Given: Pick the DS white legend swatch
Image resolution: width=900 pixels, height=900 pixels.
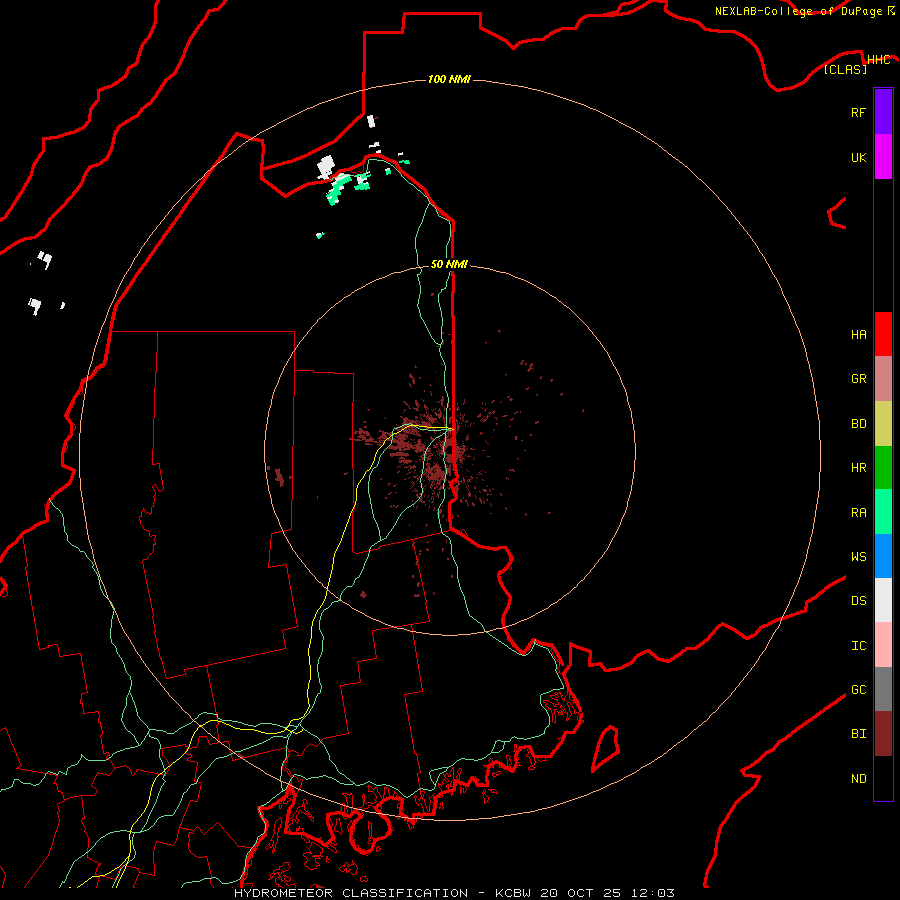Looking at the screenshot, I should pyautogui.click(x=883, y=600).
